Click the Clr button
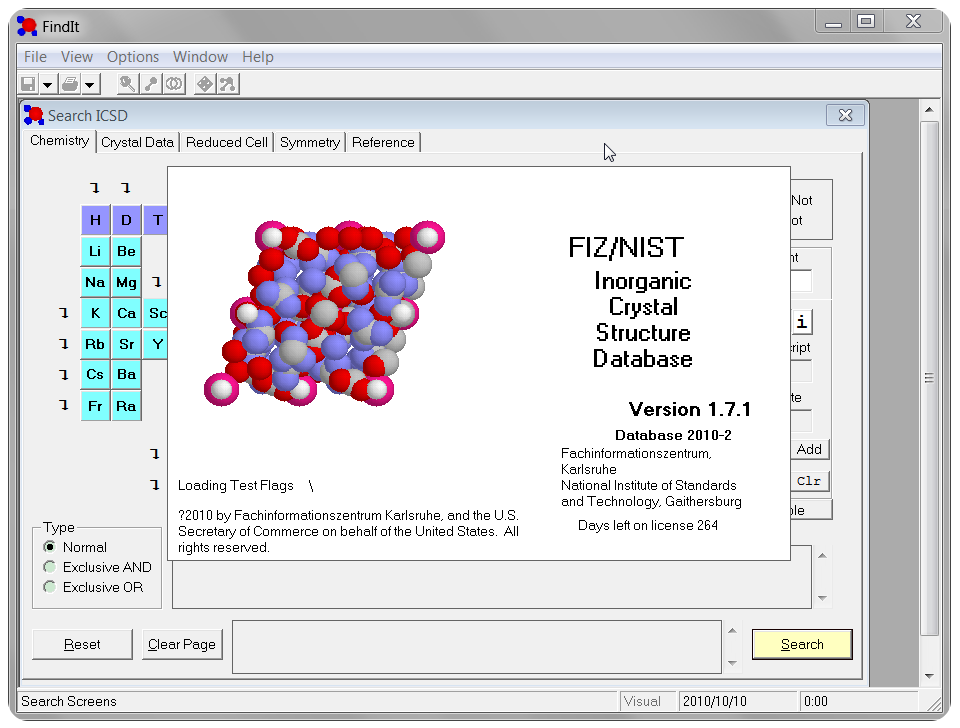Screen dimensions: 960x728 pos(809,481)
